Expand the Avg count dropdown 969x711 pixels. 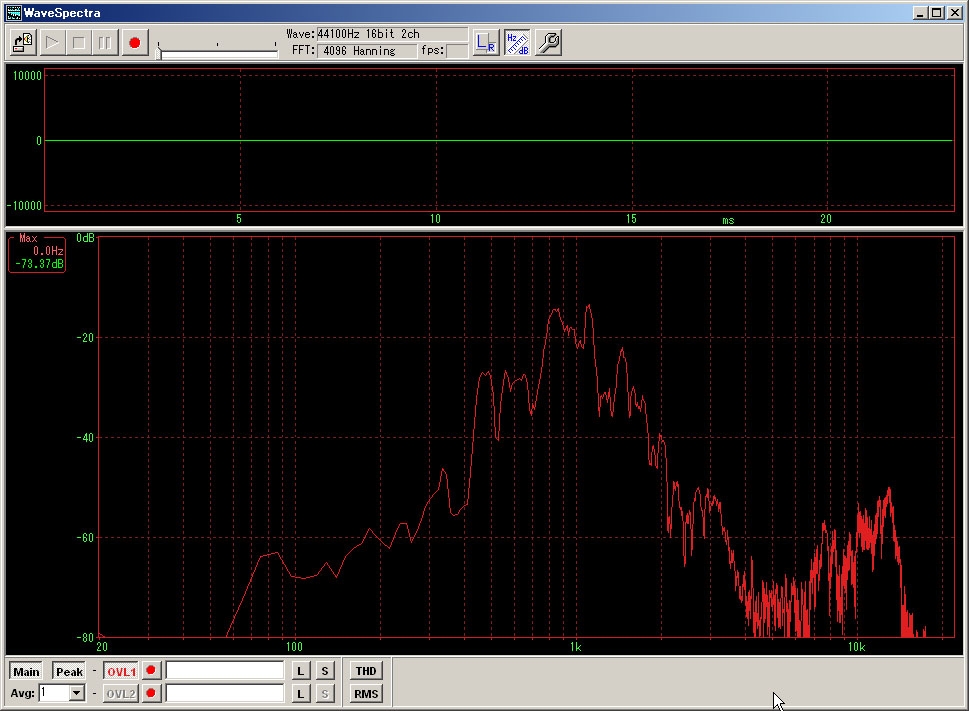tap(77, 693)
